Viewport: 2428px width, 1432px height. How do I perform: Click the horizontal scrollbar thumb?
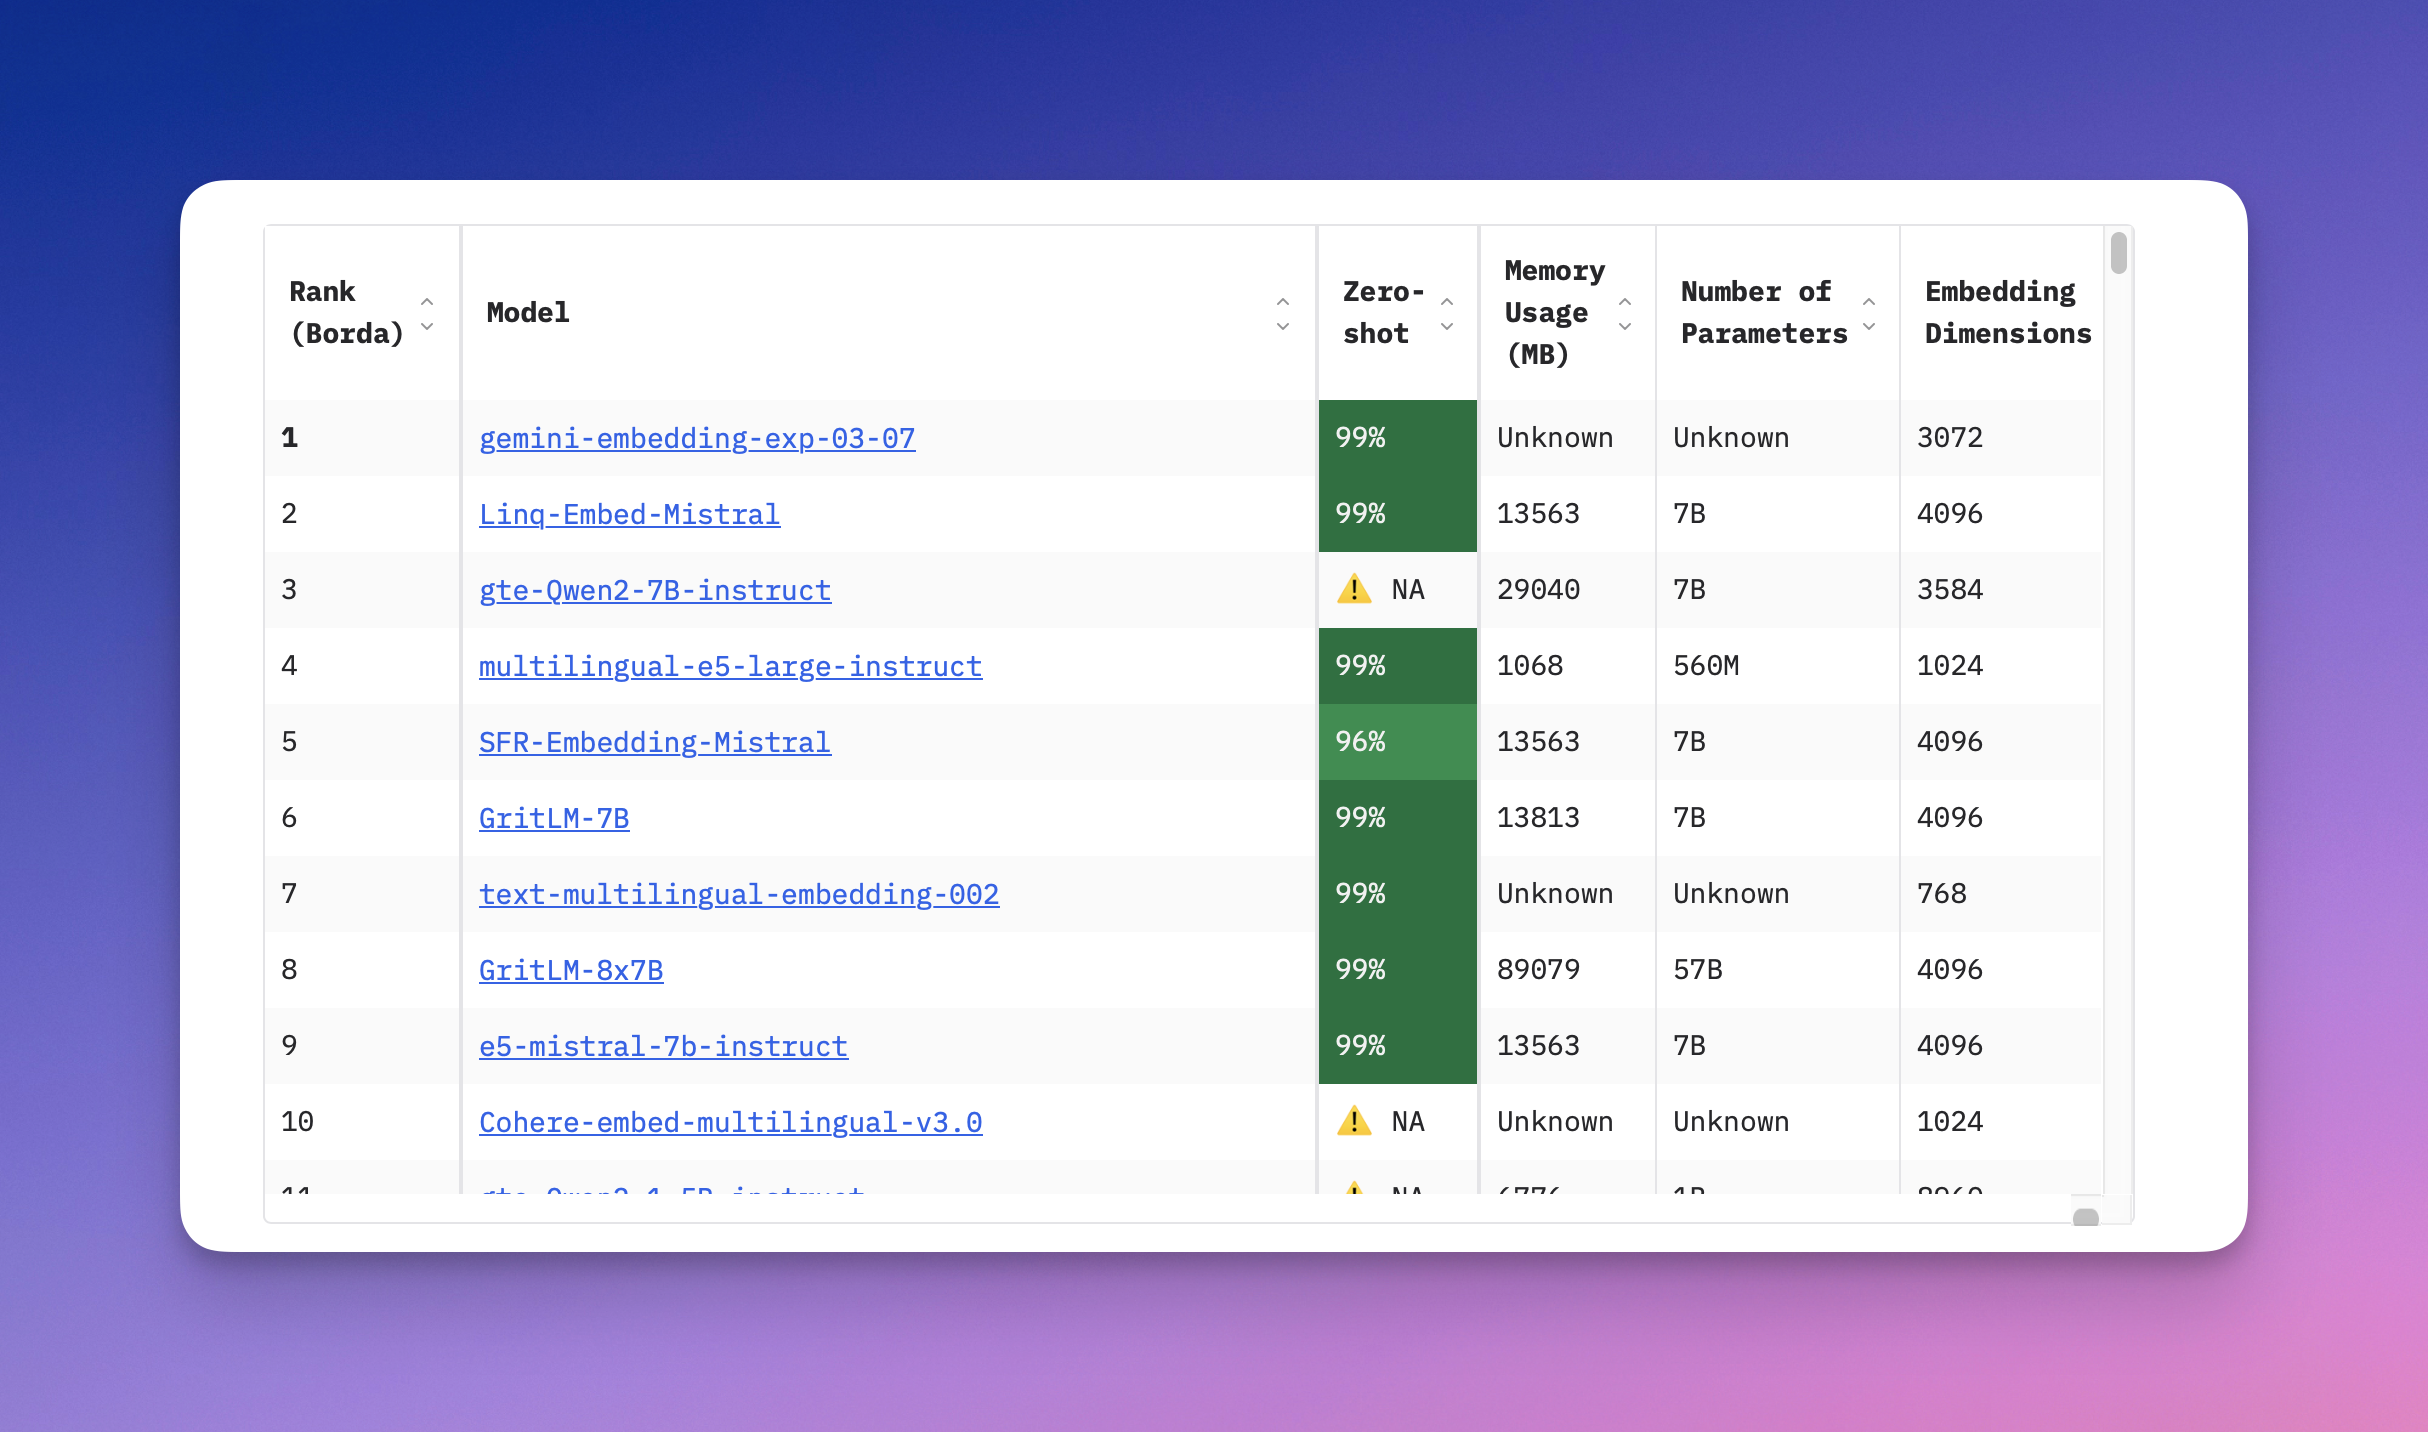pyautogui.click(x=2085, y=1217)
